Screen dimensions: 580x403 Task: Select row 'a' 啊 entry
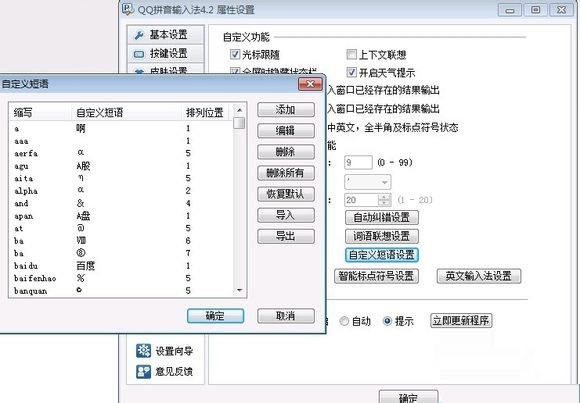pos(121,128)
